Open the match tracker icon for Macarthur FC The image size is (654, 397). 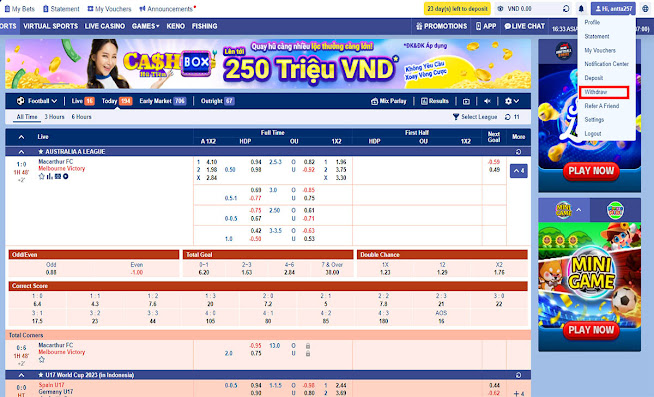pyautogui.click(x=58, y=176)
